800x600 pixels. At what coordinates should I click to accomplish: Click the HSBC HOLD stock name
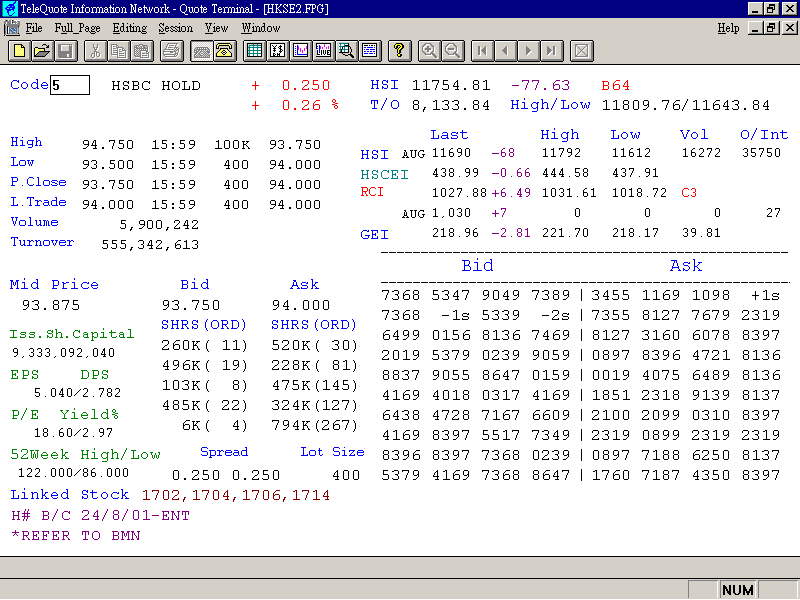(156, 86)
